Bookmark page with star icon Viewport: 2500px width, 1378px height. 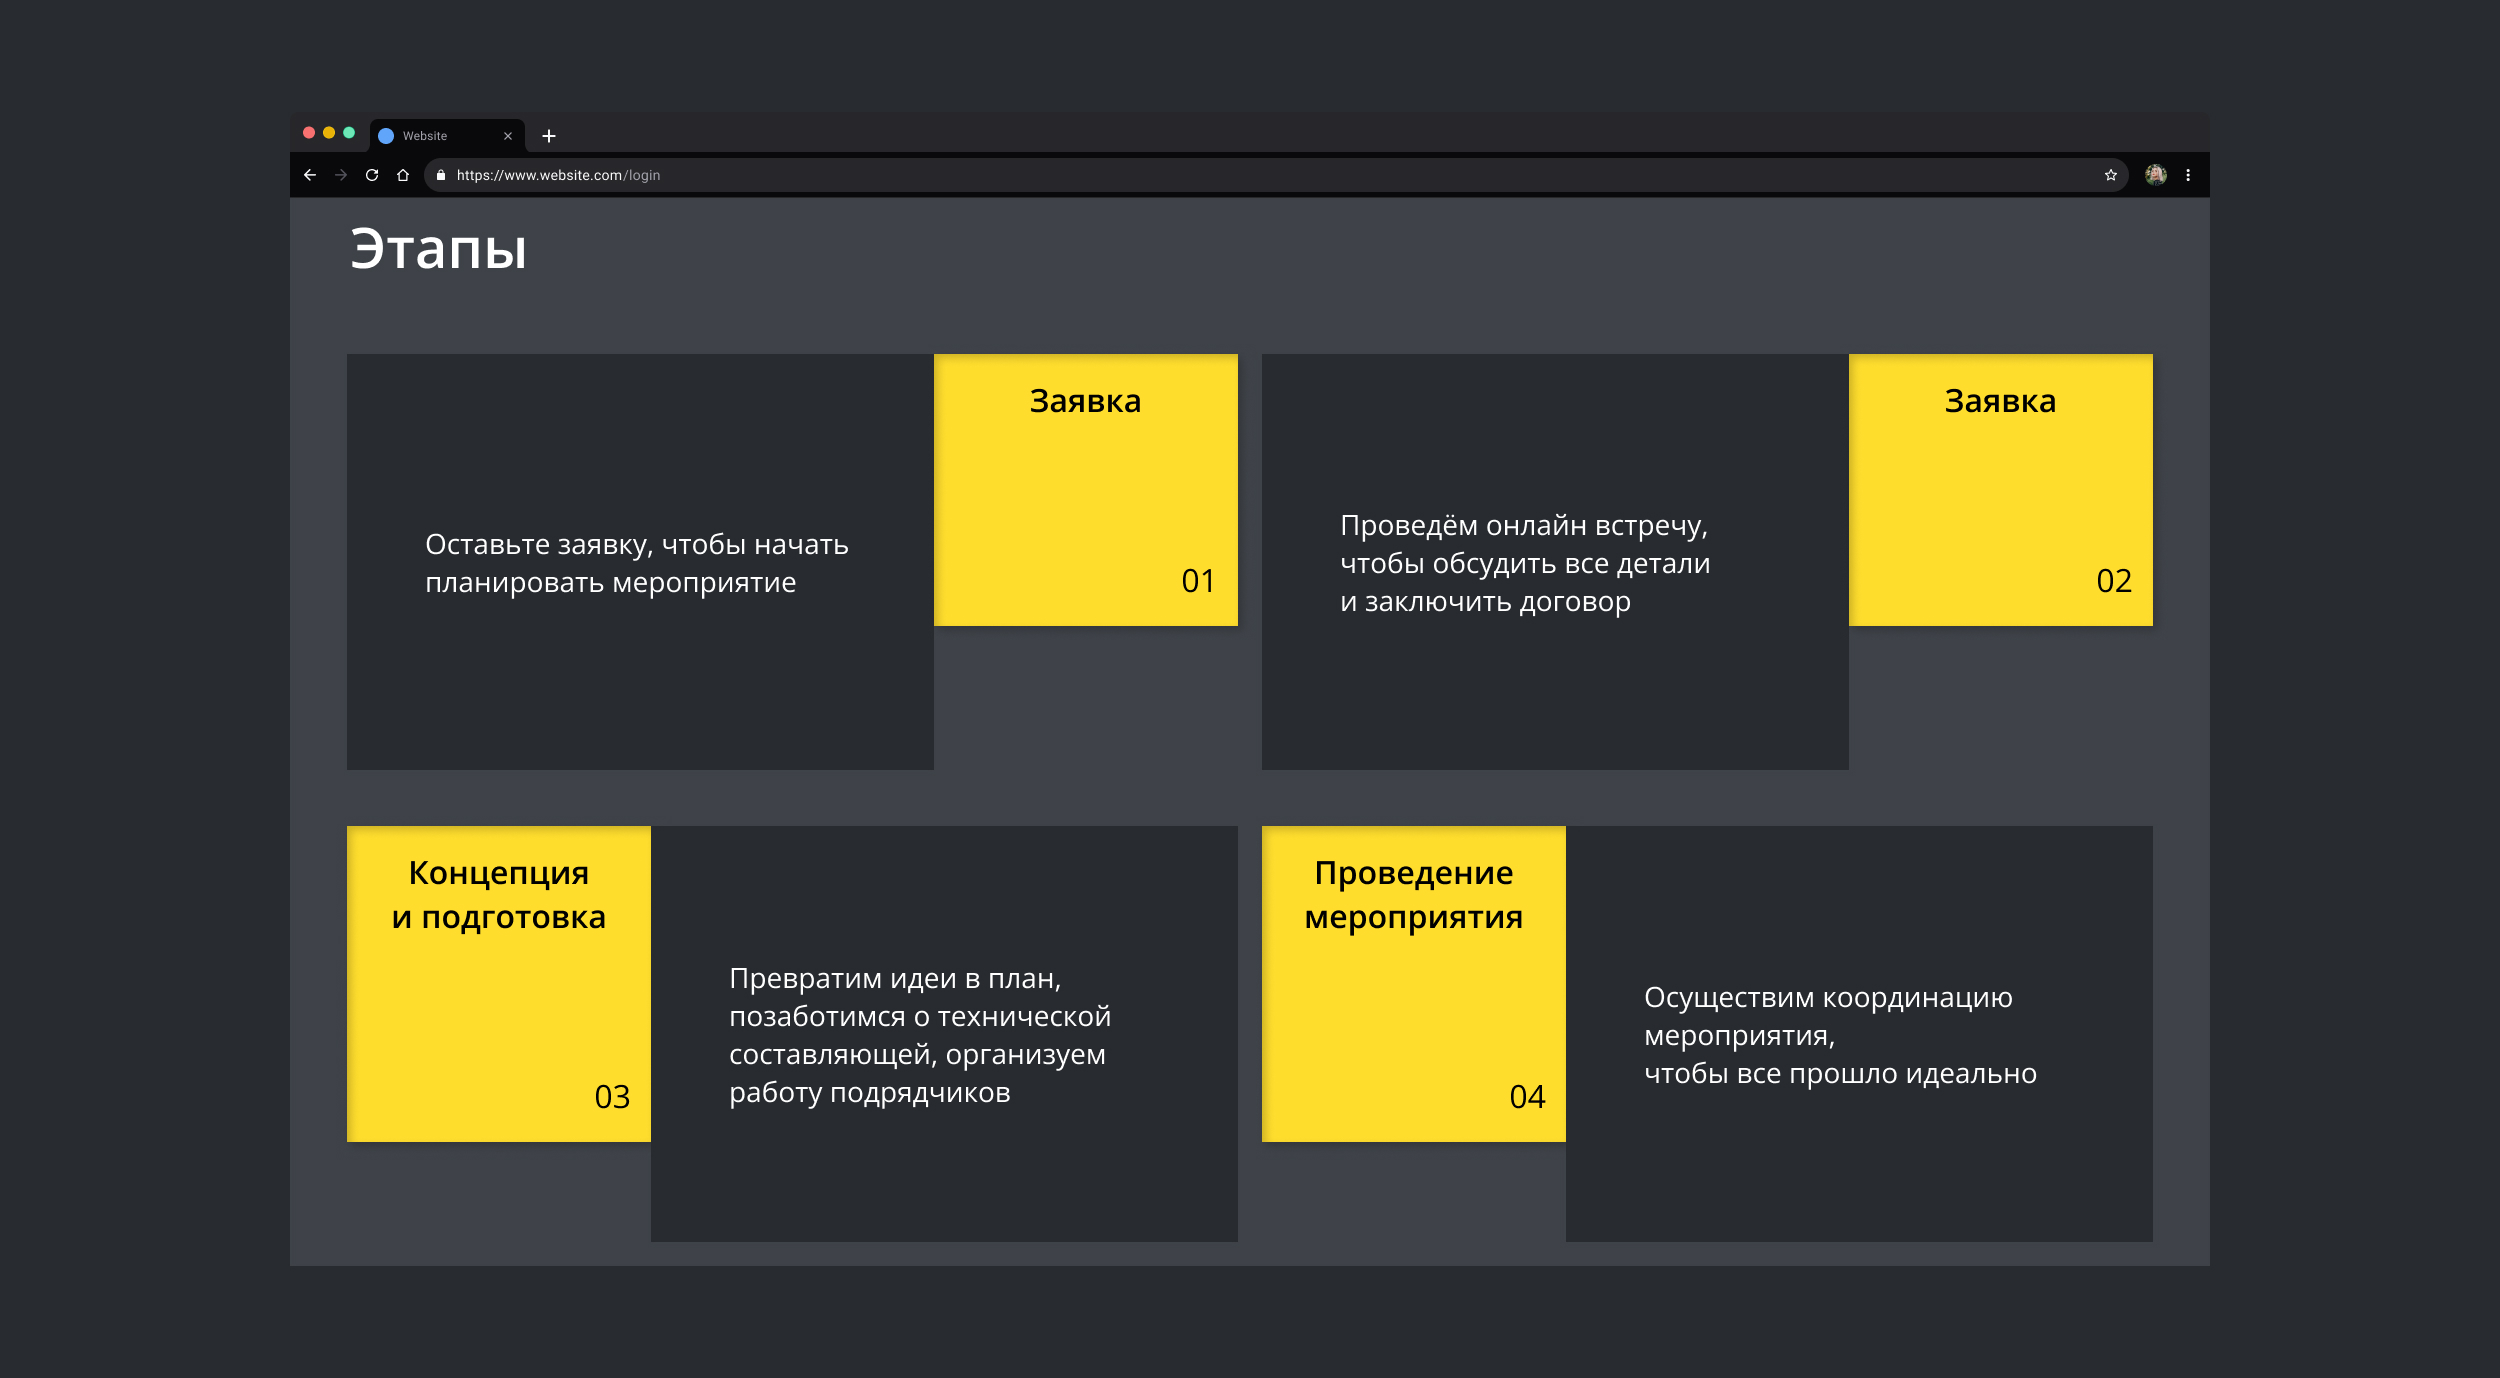pyautogui.click(x=2111, y=175)
